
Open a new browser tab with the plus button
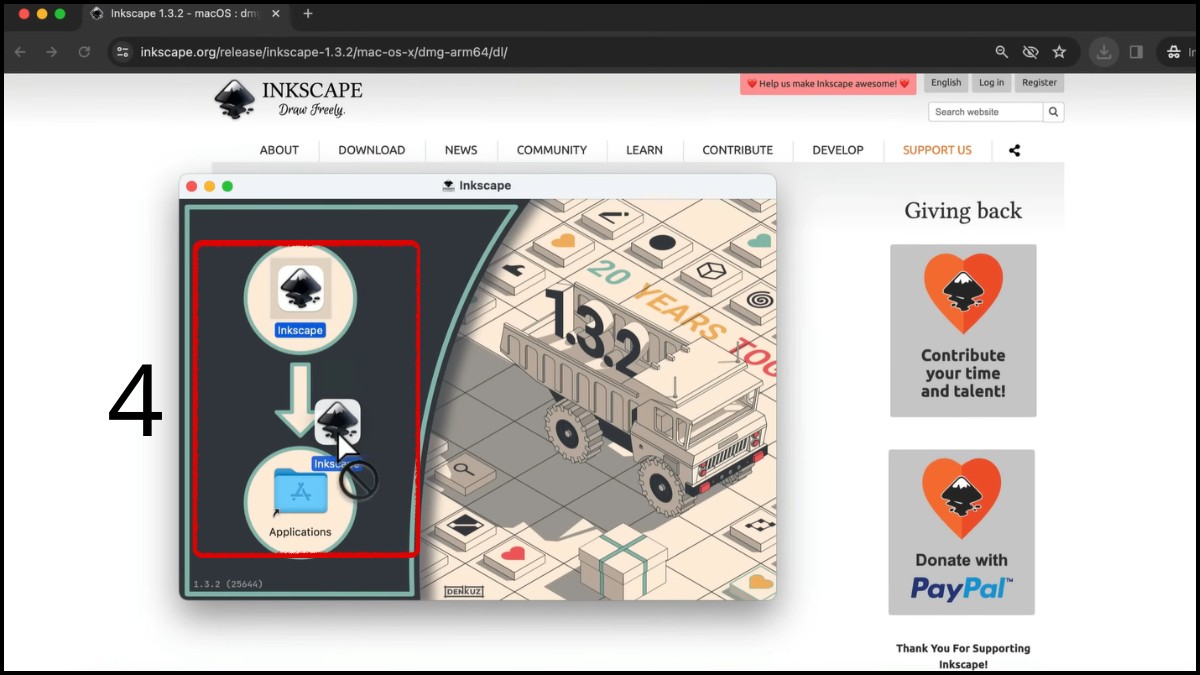point(308,14)
